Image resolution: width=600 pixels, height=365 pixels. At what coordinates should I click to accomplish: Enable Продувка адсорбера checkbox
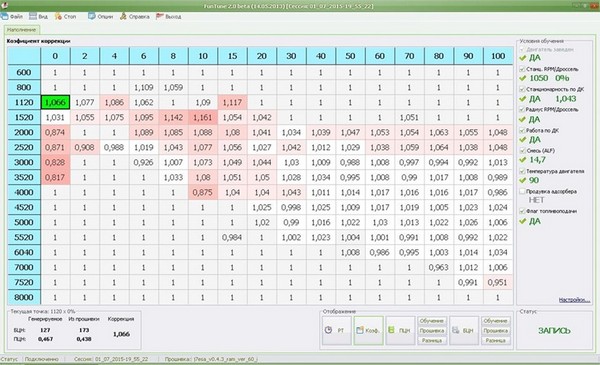(x=522, y=191)
